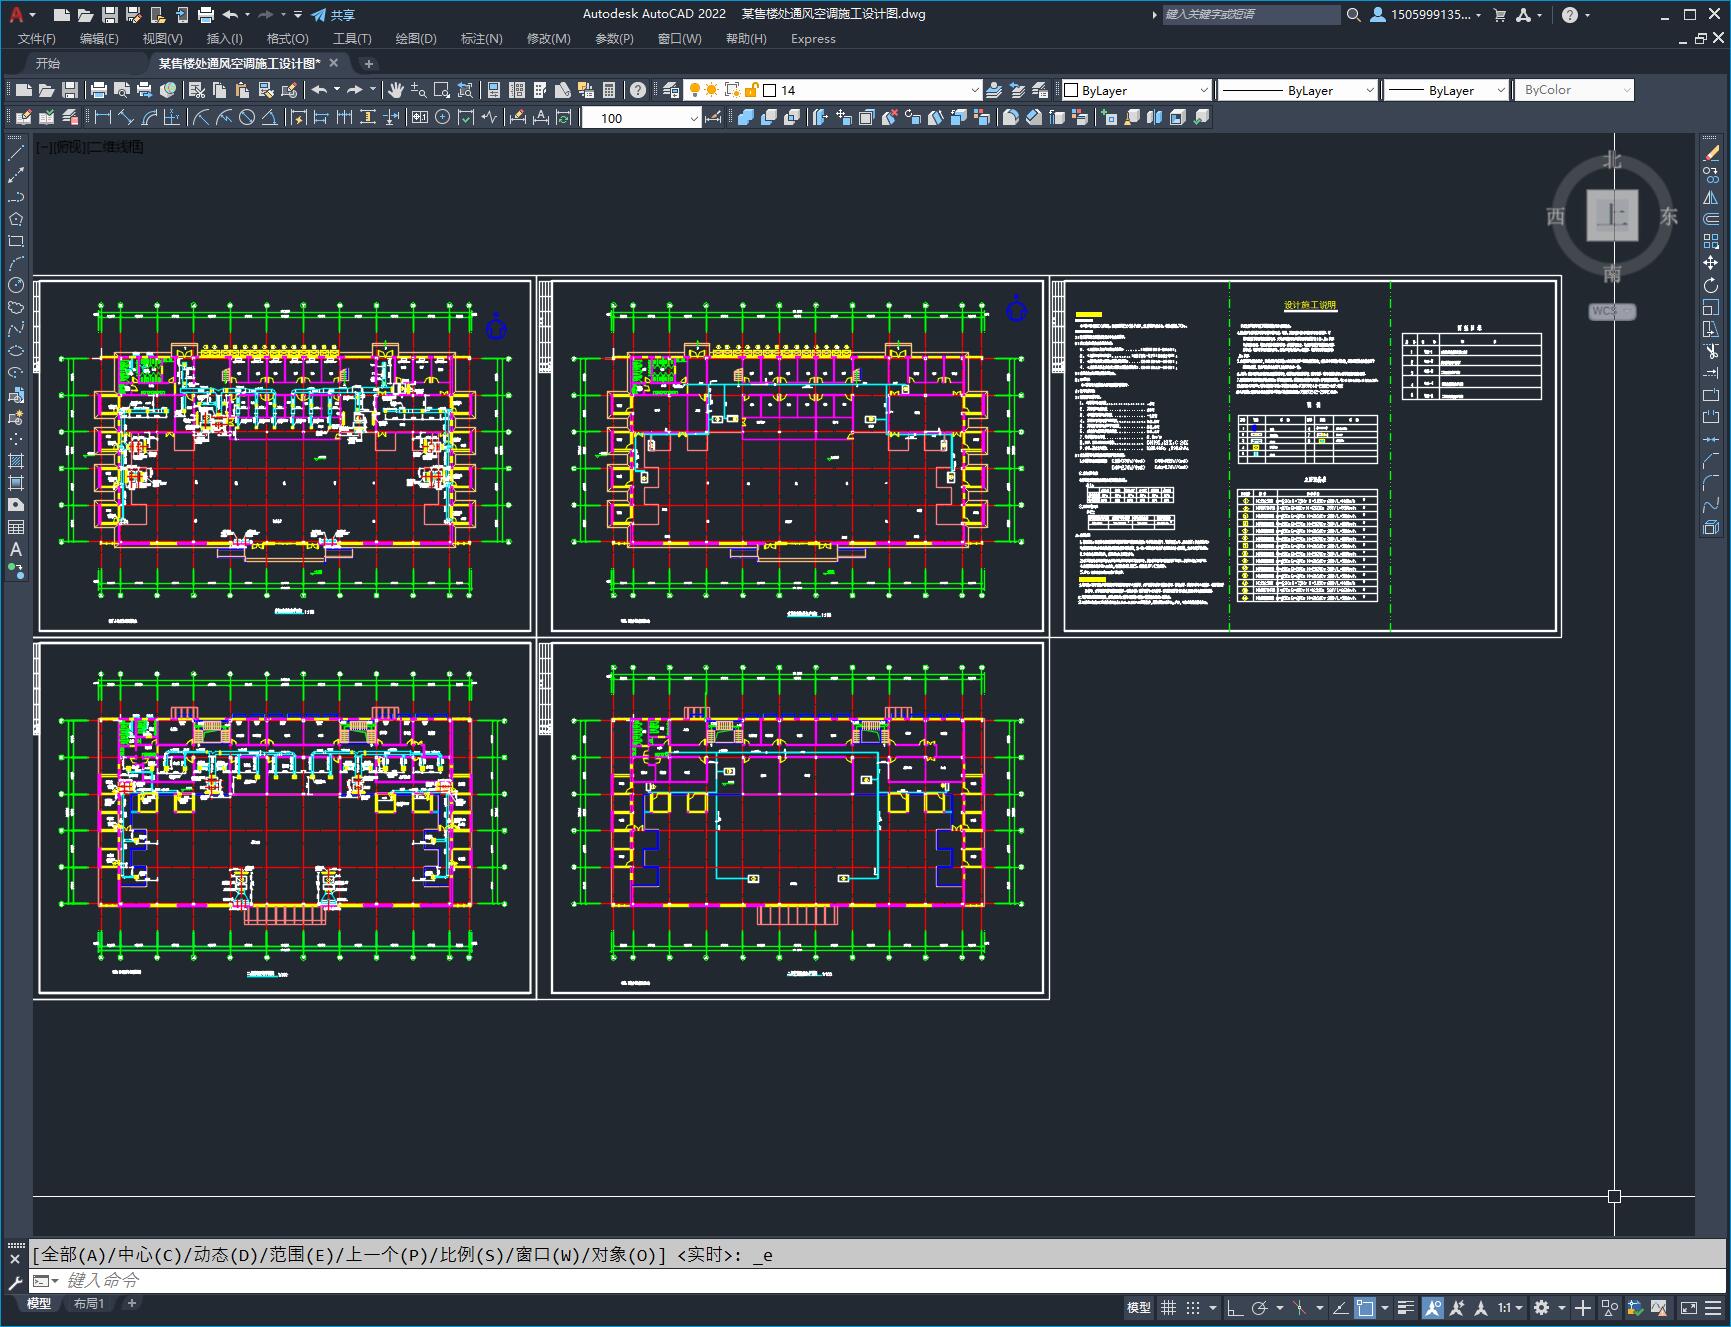The height and width of the screenshot is (1327, 1731).
Task: Click the 共享 share button
Action: pos(334,15)
